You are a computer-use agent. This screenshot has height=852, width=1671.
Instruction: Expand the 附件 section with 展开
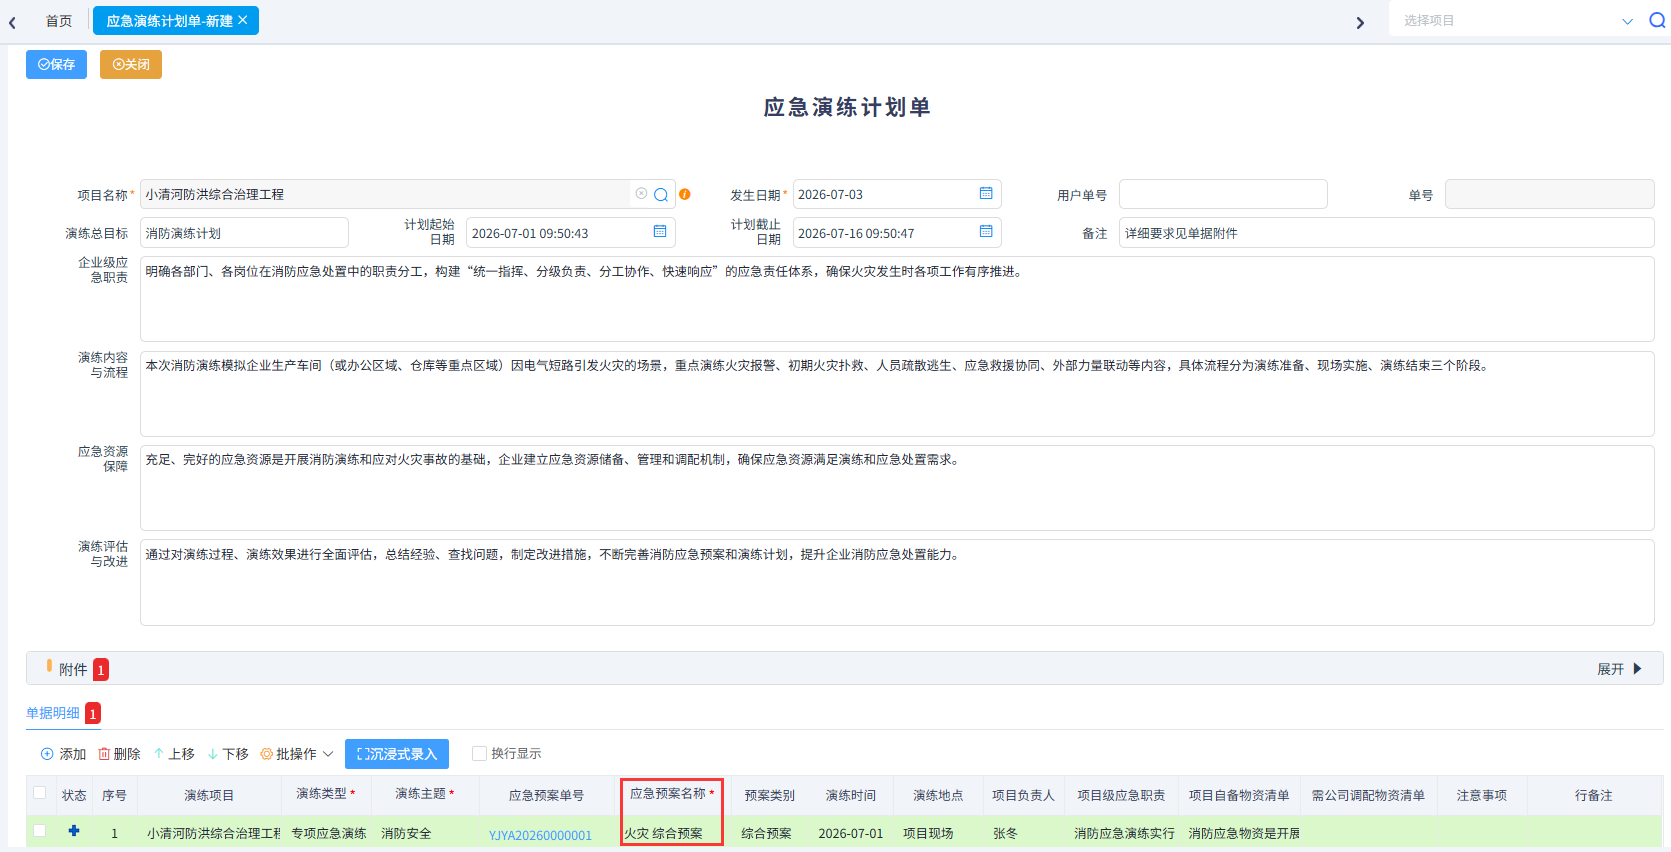click(1619, 669)
